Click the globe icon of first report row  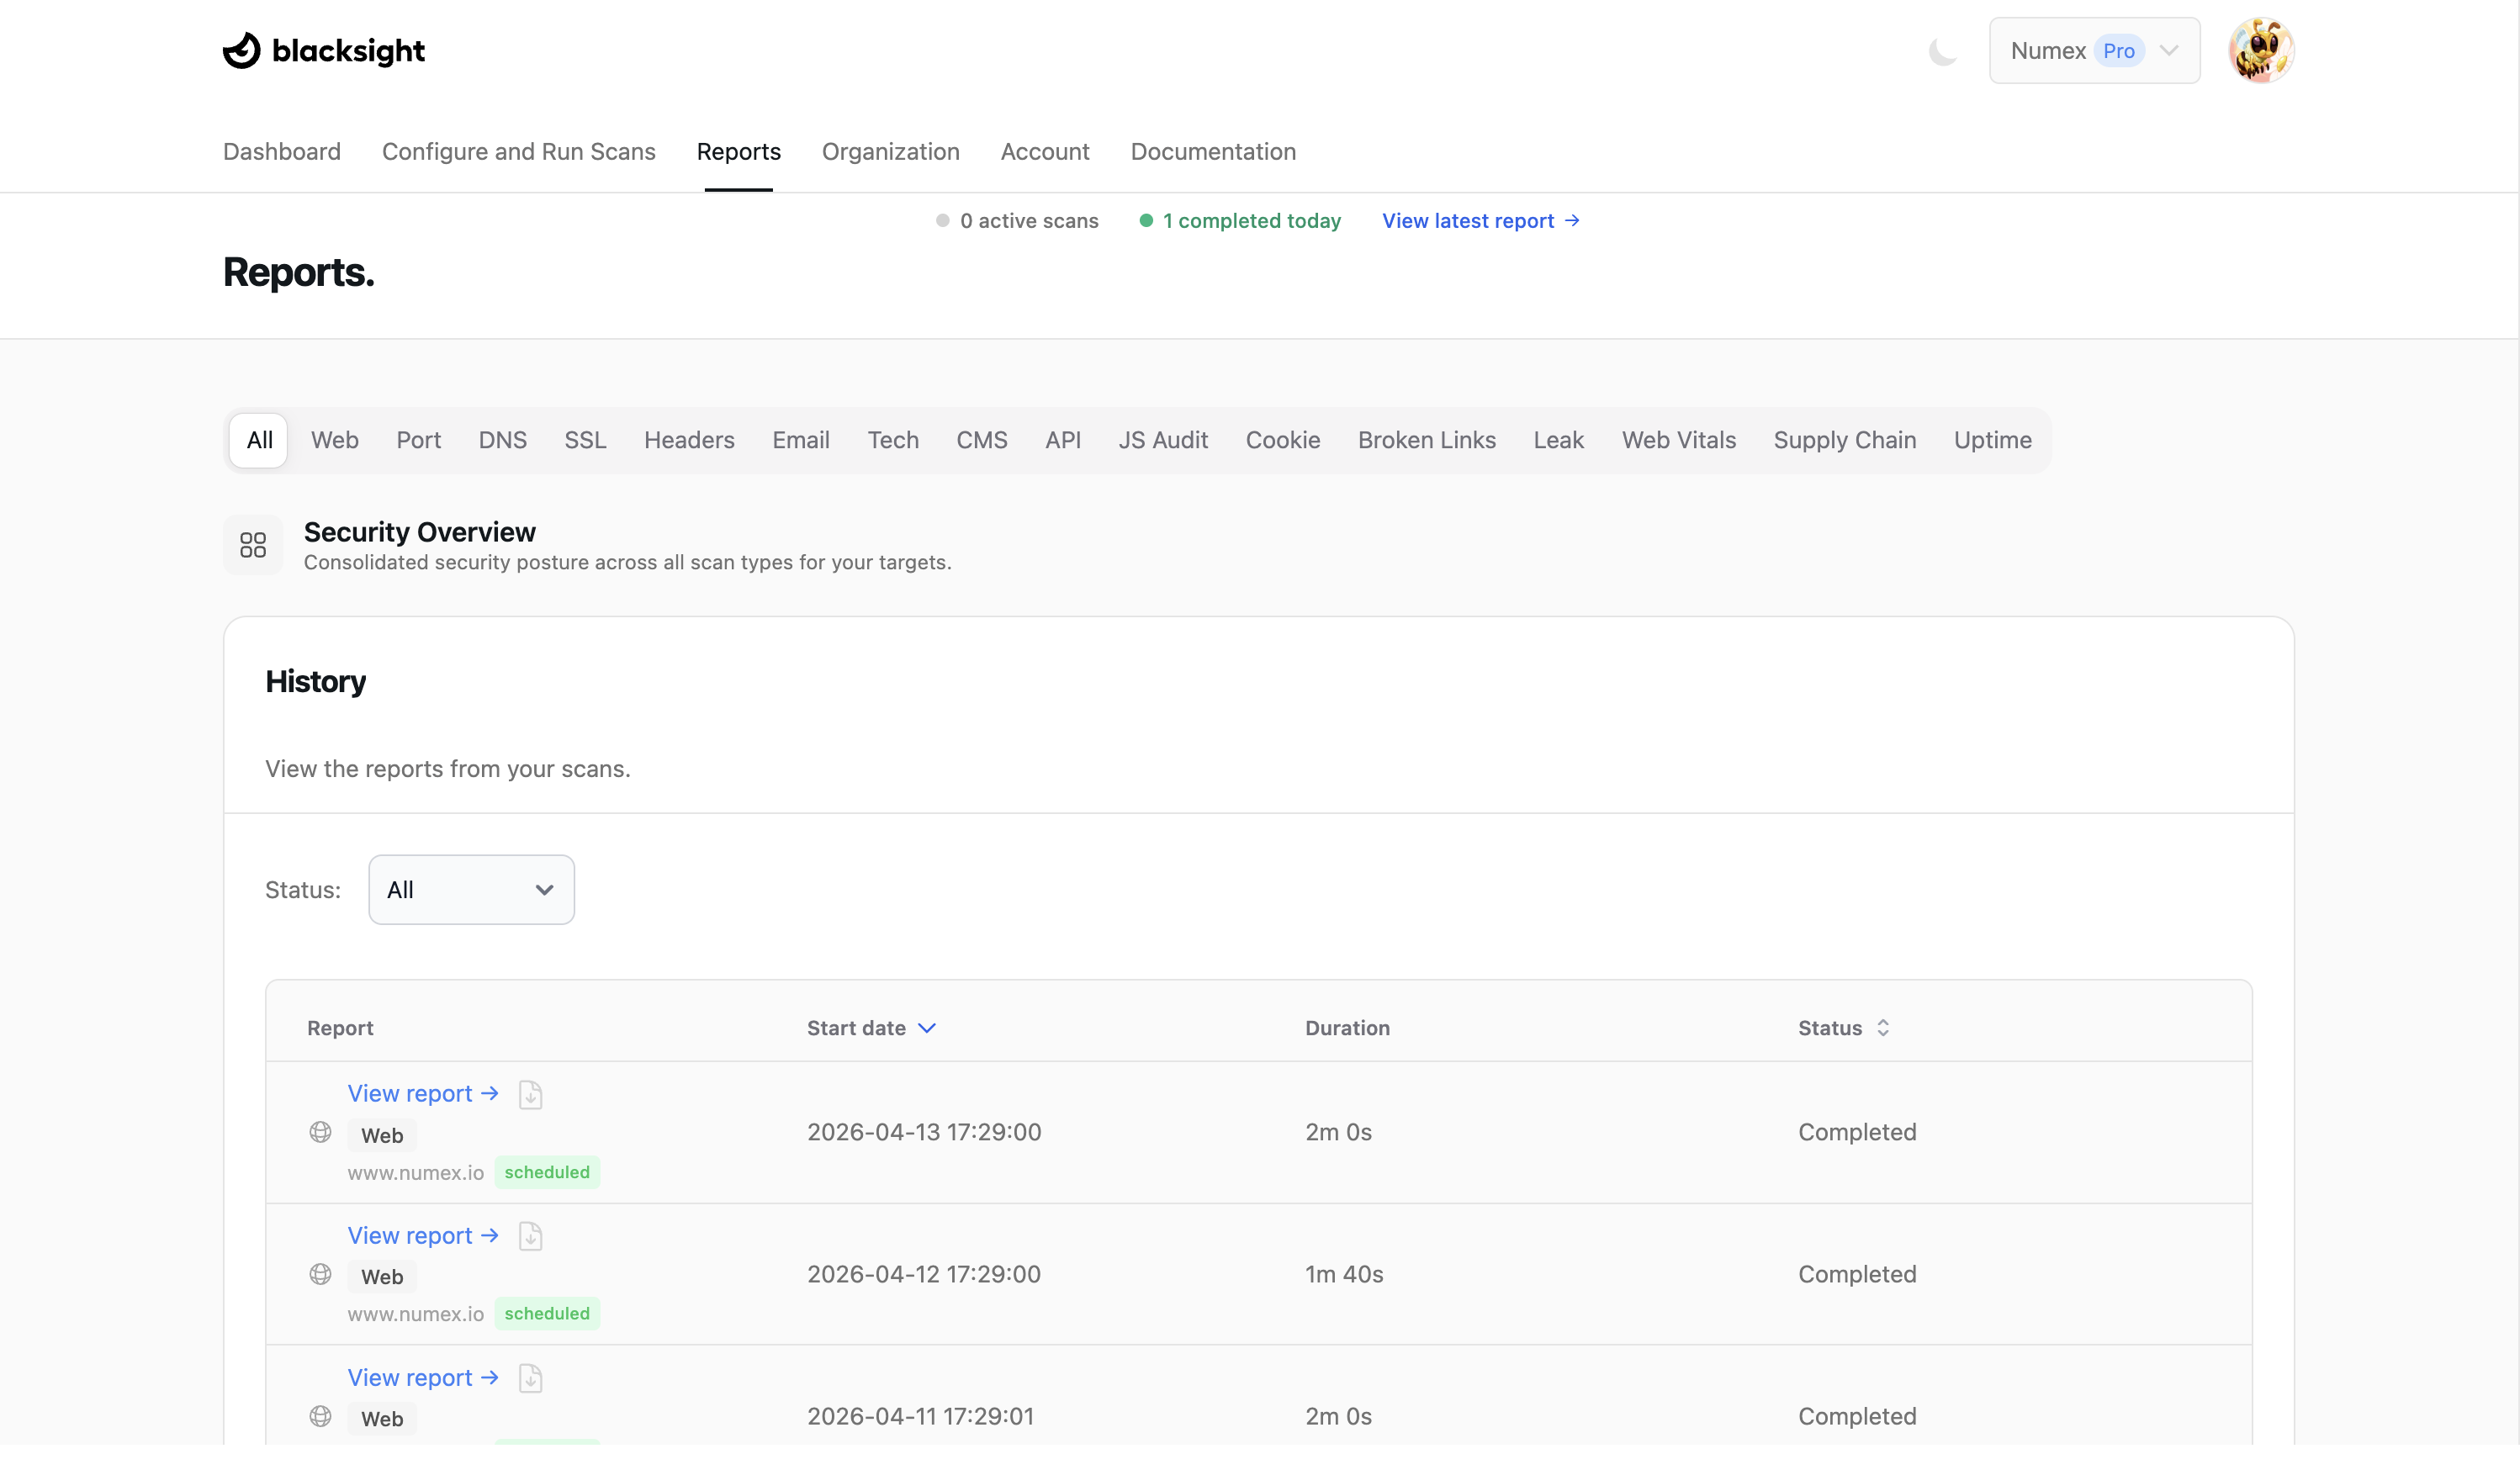tap(320, 1132)
